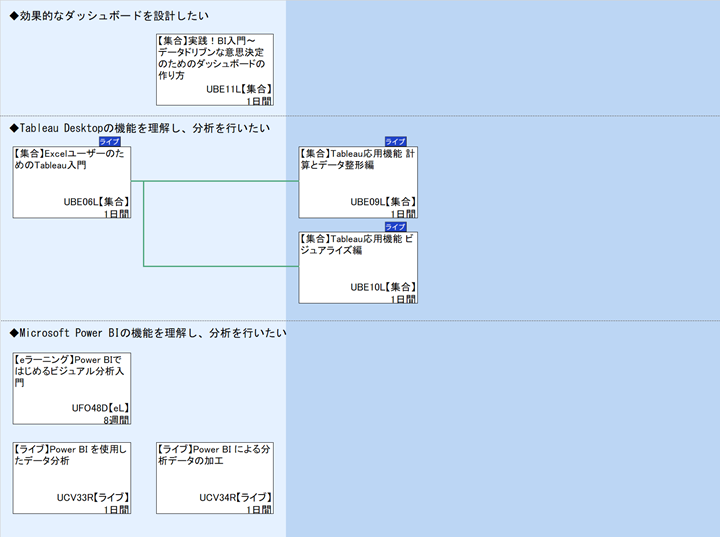Viewport: 720px width, 537px height.
Task: Open the UBE06L ExcelユーザーのためのTableau入門 course
Action: (72, 182)
